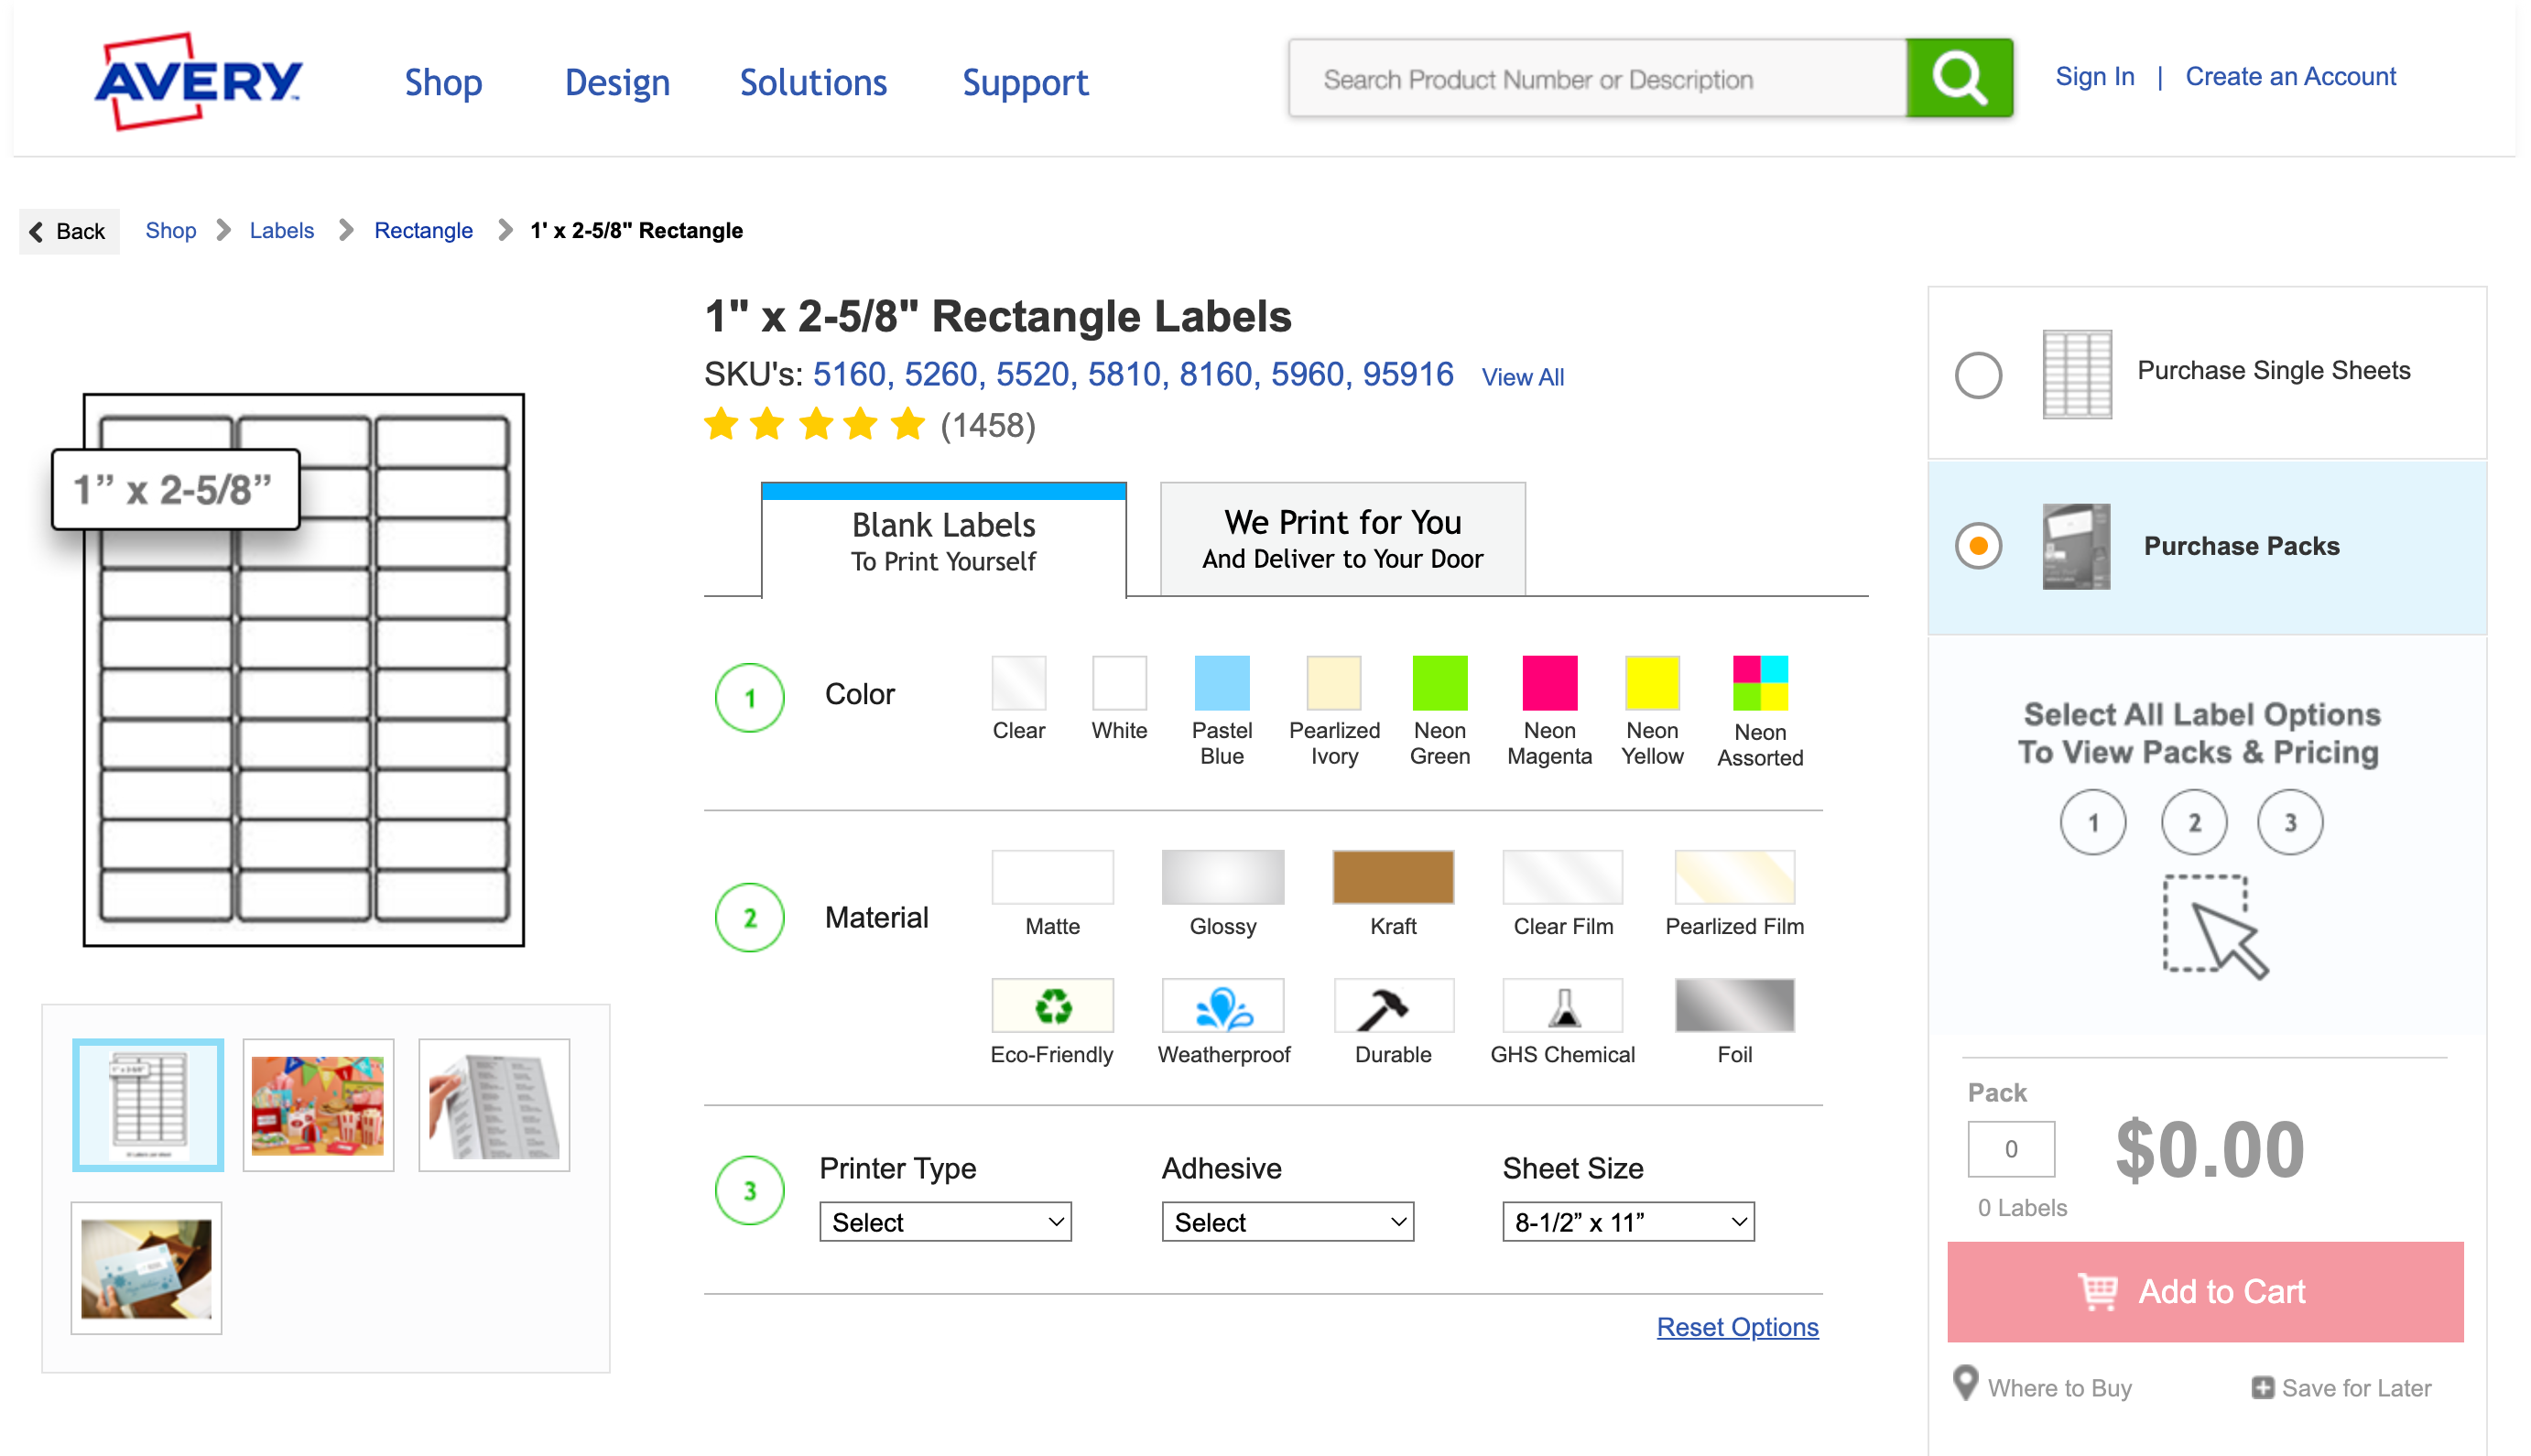2531x1456 pixels.
Task: Click the main label sheet product image
Action: pyautogui.click(x=303, y=669)
